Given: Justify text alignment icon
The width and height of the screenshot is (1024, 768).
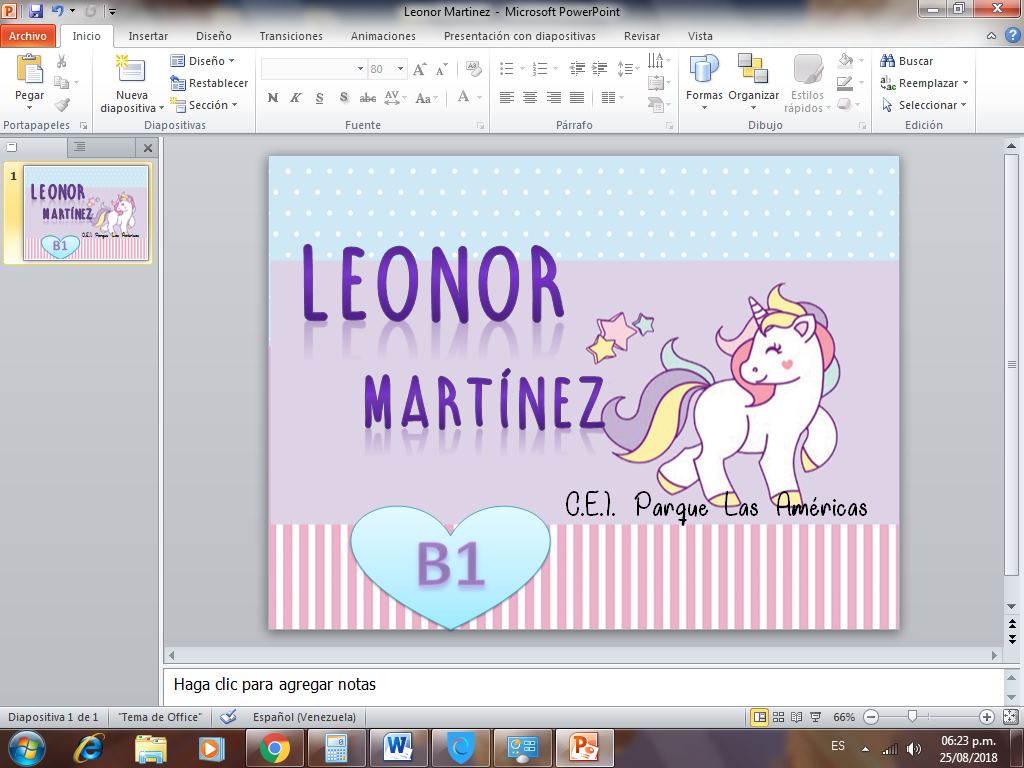Looking at the screenshot, I should pyautogui.click(x=577, y=98).
